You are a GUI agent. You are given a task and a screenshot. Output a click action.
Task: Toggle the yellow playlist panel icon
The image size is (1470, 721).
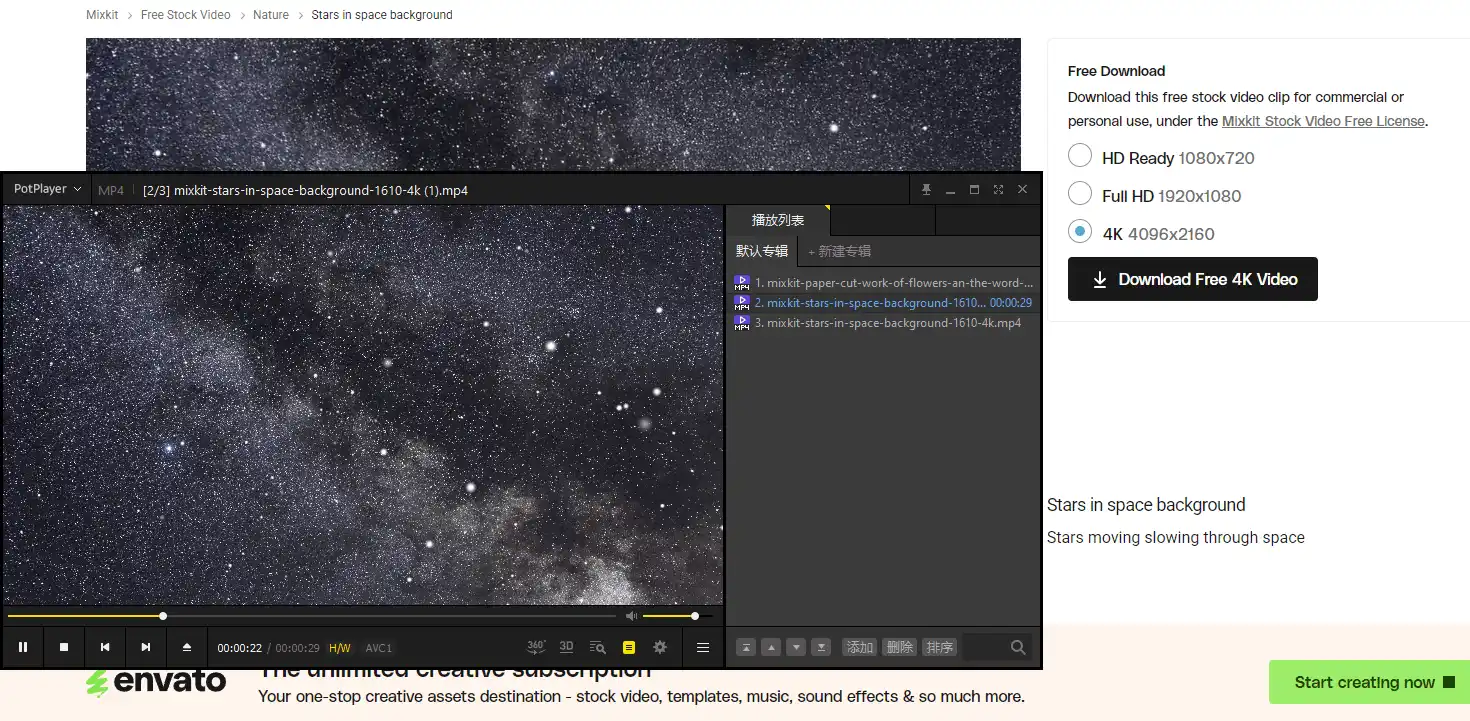(629, 647)
